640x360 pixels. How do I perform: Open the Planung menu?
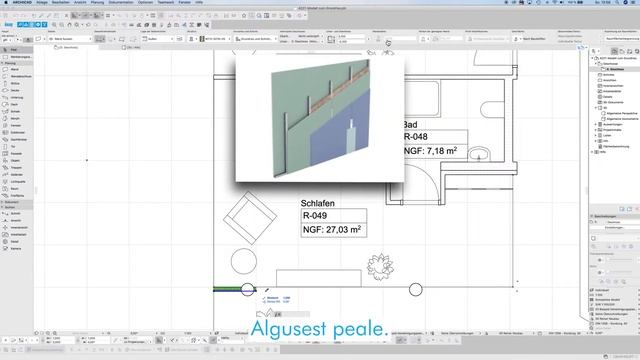click(97, 2)
